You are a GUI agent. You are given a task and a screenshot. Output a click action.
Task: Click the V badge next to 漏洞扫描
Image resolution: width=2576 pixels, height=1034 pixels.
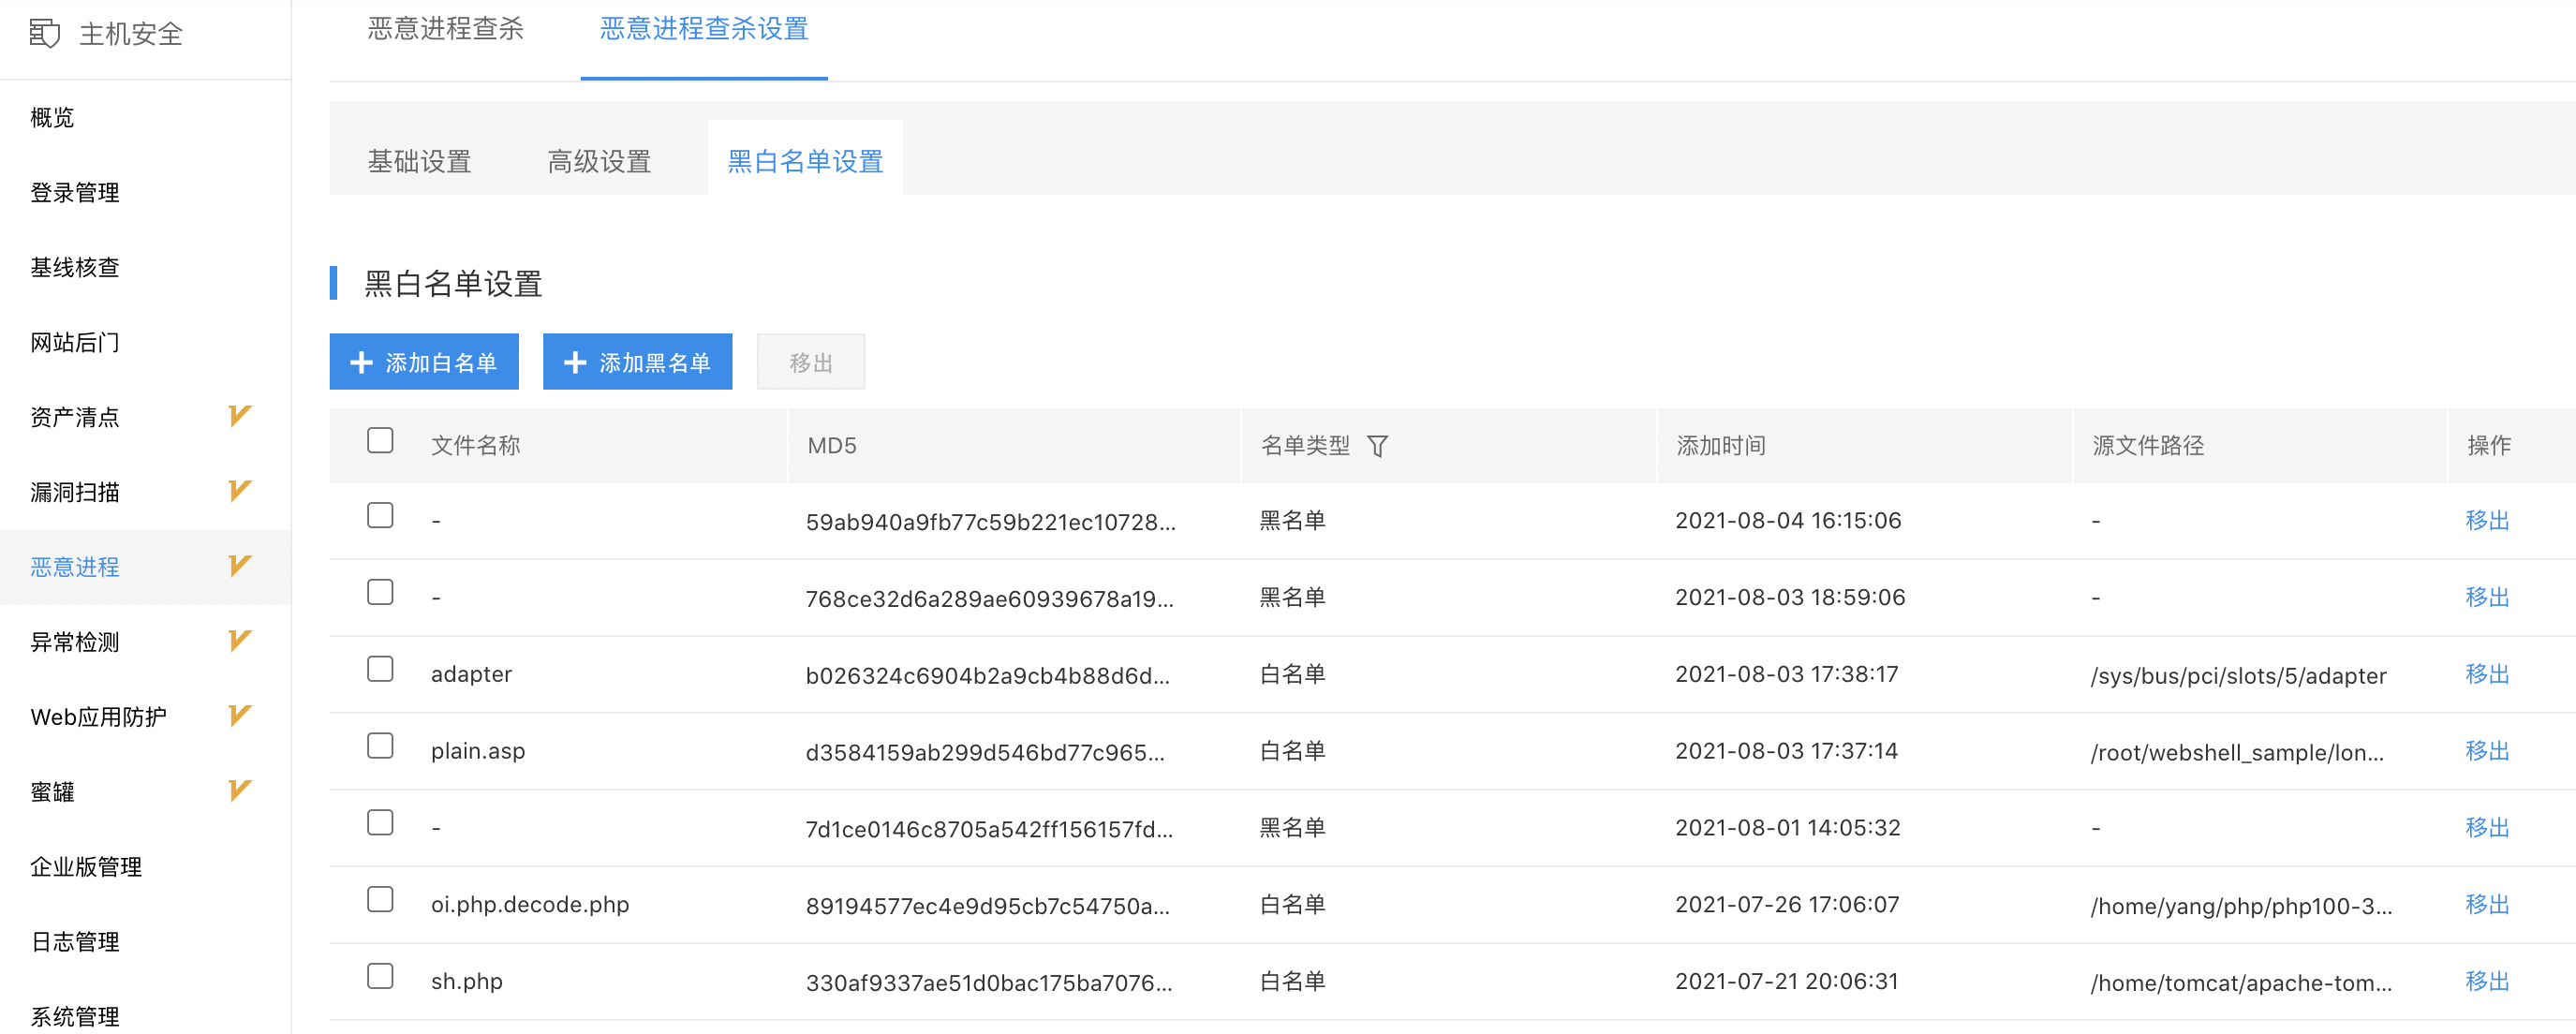pyautogui.click(x=239, y=491)
